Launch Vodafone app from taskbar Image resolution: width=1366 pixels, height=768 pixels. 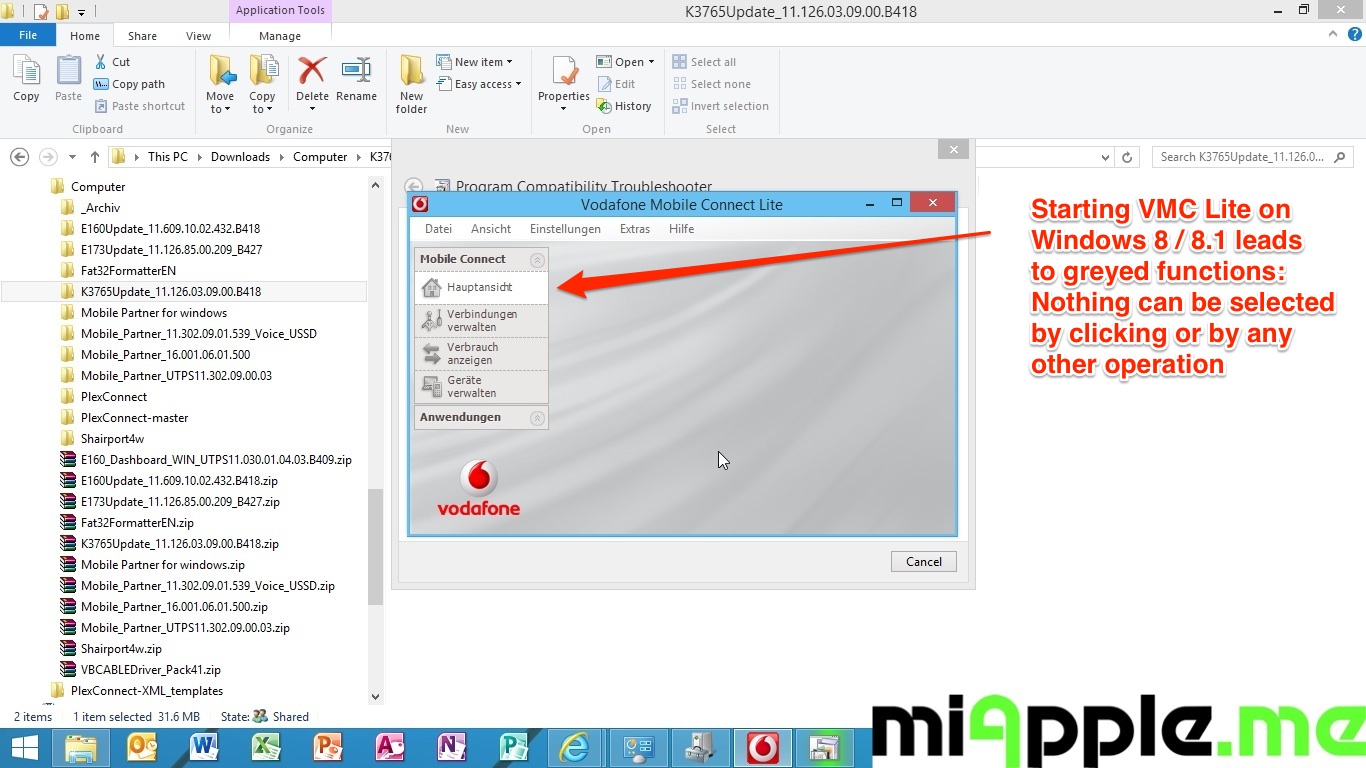pyautogui.click(x=763, y=748)
